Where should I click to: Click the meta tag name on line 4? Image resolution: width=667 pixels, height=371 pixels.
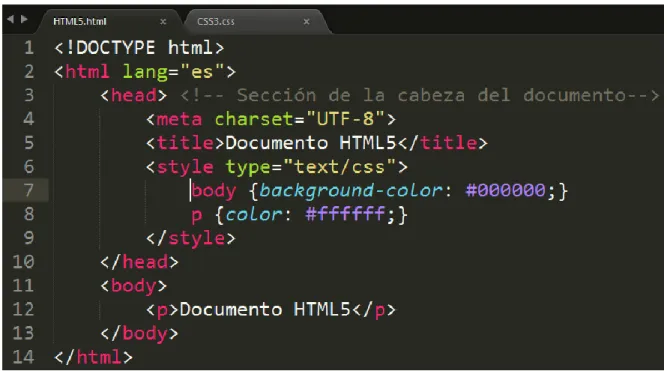point(179,119)
